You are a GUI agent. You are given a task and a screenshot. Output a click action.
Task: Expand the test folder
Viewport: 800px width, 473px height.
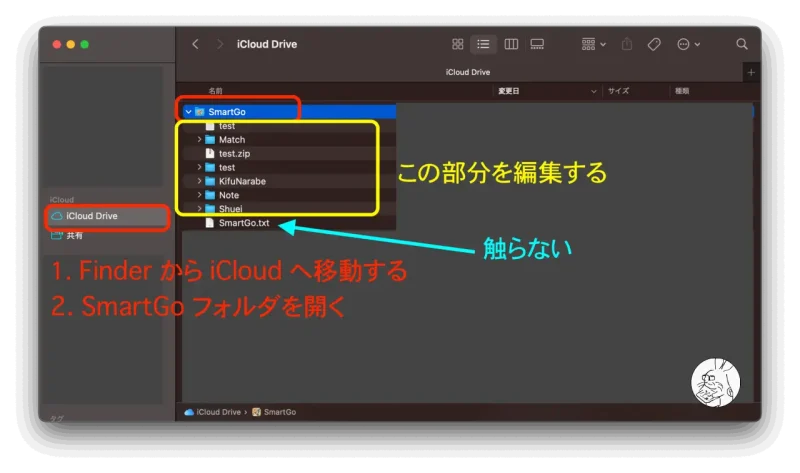click(x=199, y=167)
